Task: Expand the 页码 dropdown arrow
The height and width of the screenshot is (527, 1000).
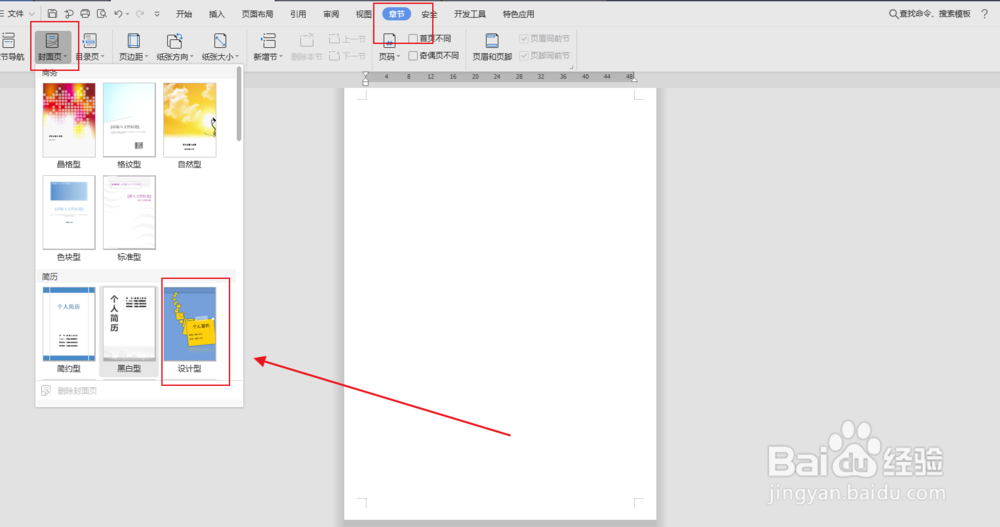Action: click(398, 57)
